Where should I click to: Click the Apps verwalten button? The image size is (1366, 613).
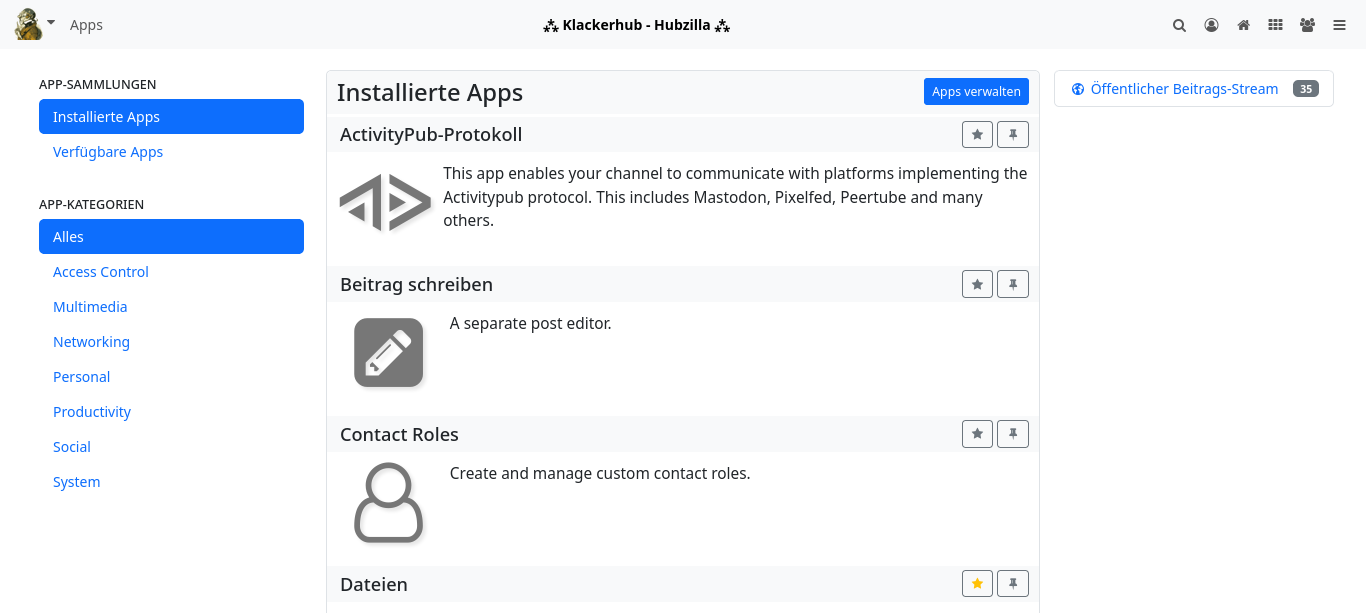pyautogui.click(x=976, y=91)
